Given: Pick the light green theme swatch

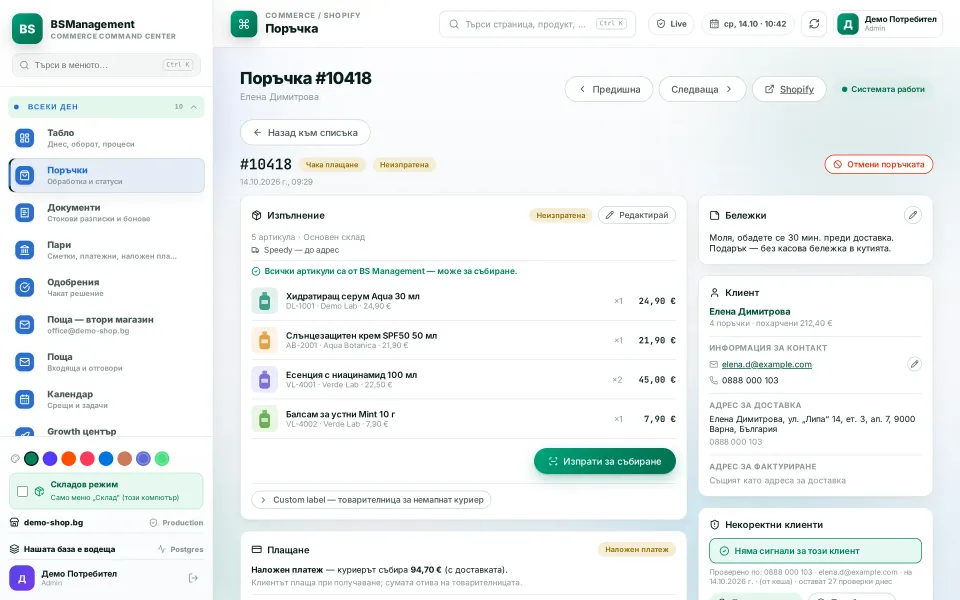Looking at the screenshot, I should [x=162, y=459].
